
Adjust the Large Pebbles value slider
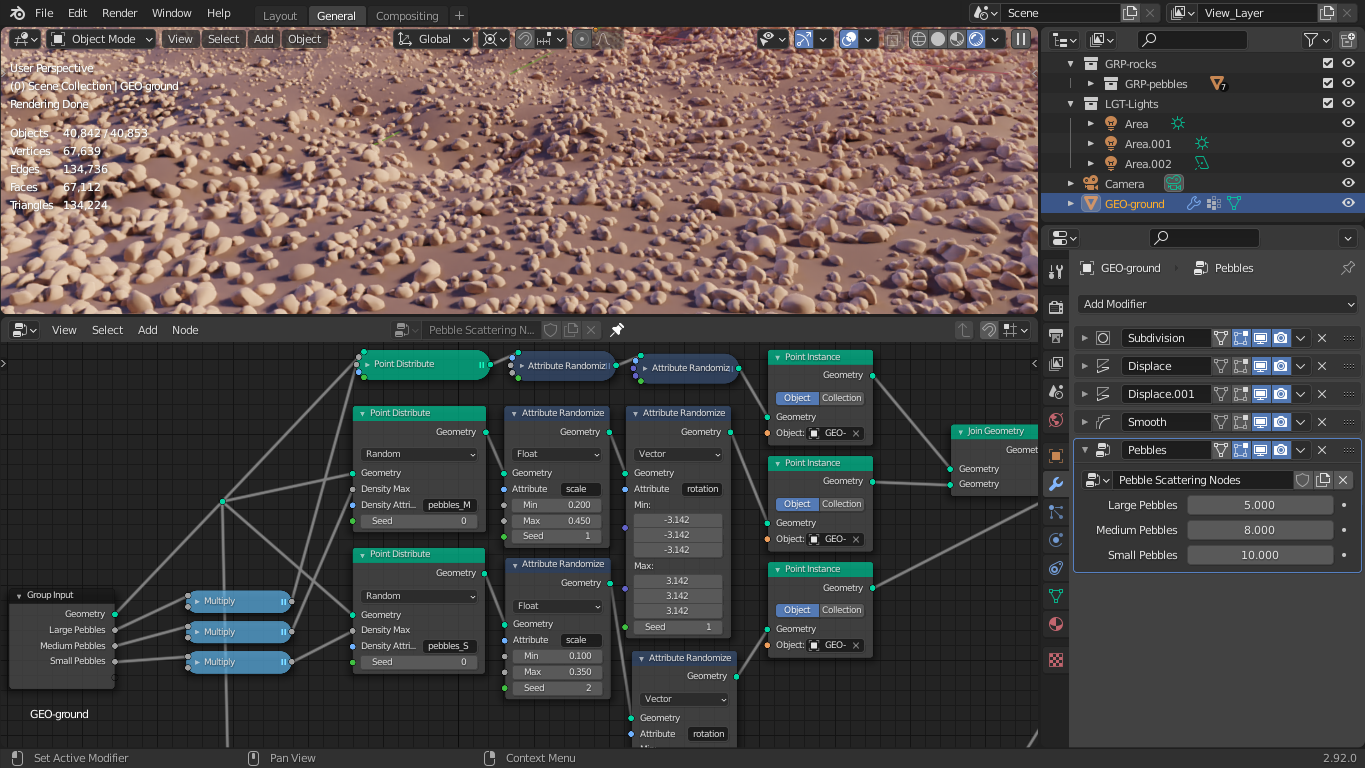point(1259,504)
